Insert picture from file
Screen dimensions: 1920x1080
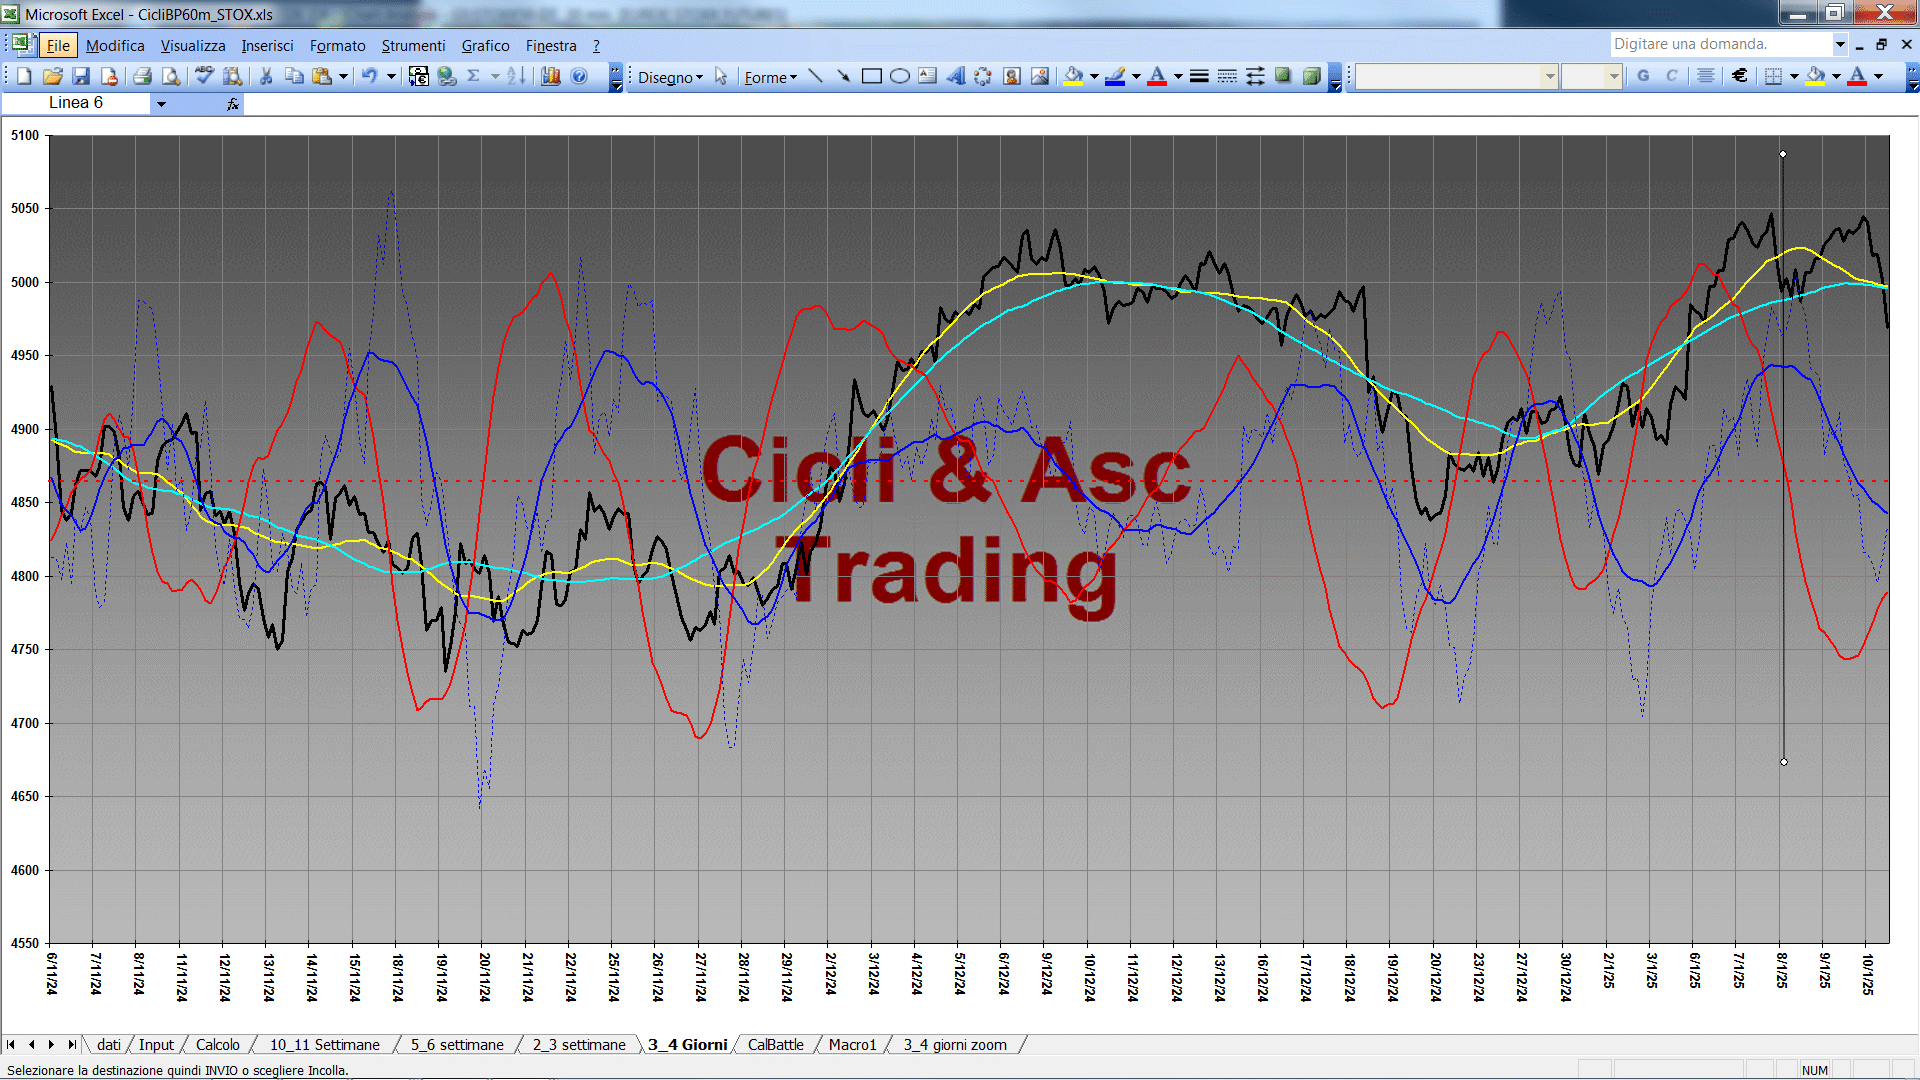(1039, 76)
